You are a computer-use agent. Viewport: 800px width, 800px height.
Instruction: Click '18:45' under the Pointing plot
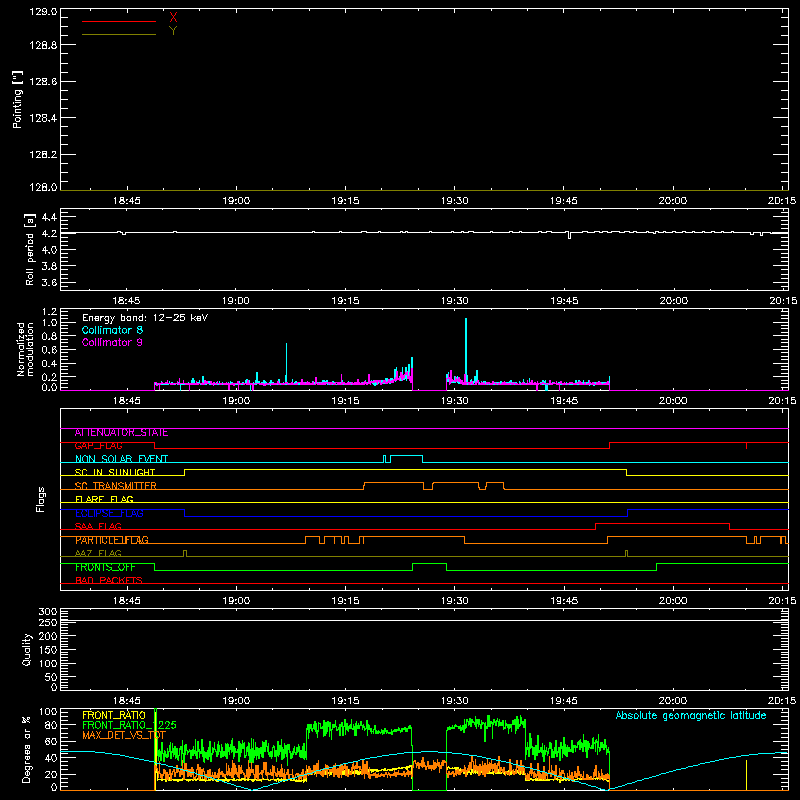[x=127, y=201]
